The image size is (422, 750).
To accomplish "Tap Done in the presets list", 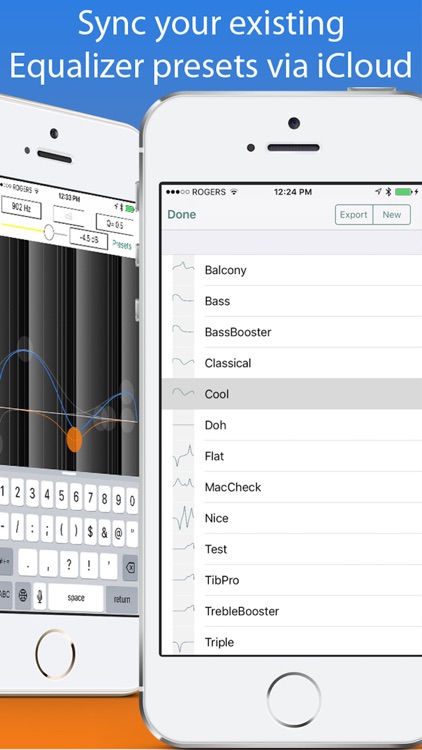I will click(x=182, y=214).
